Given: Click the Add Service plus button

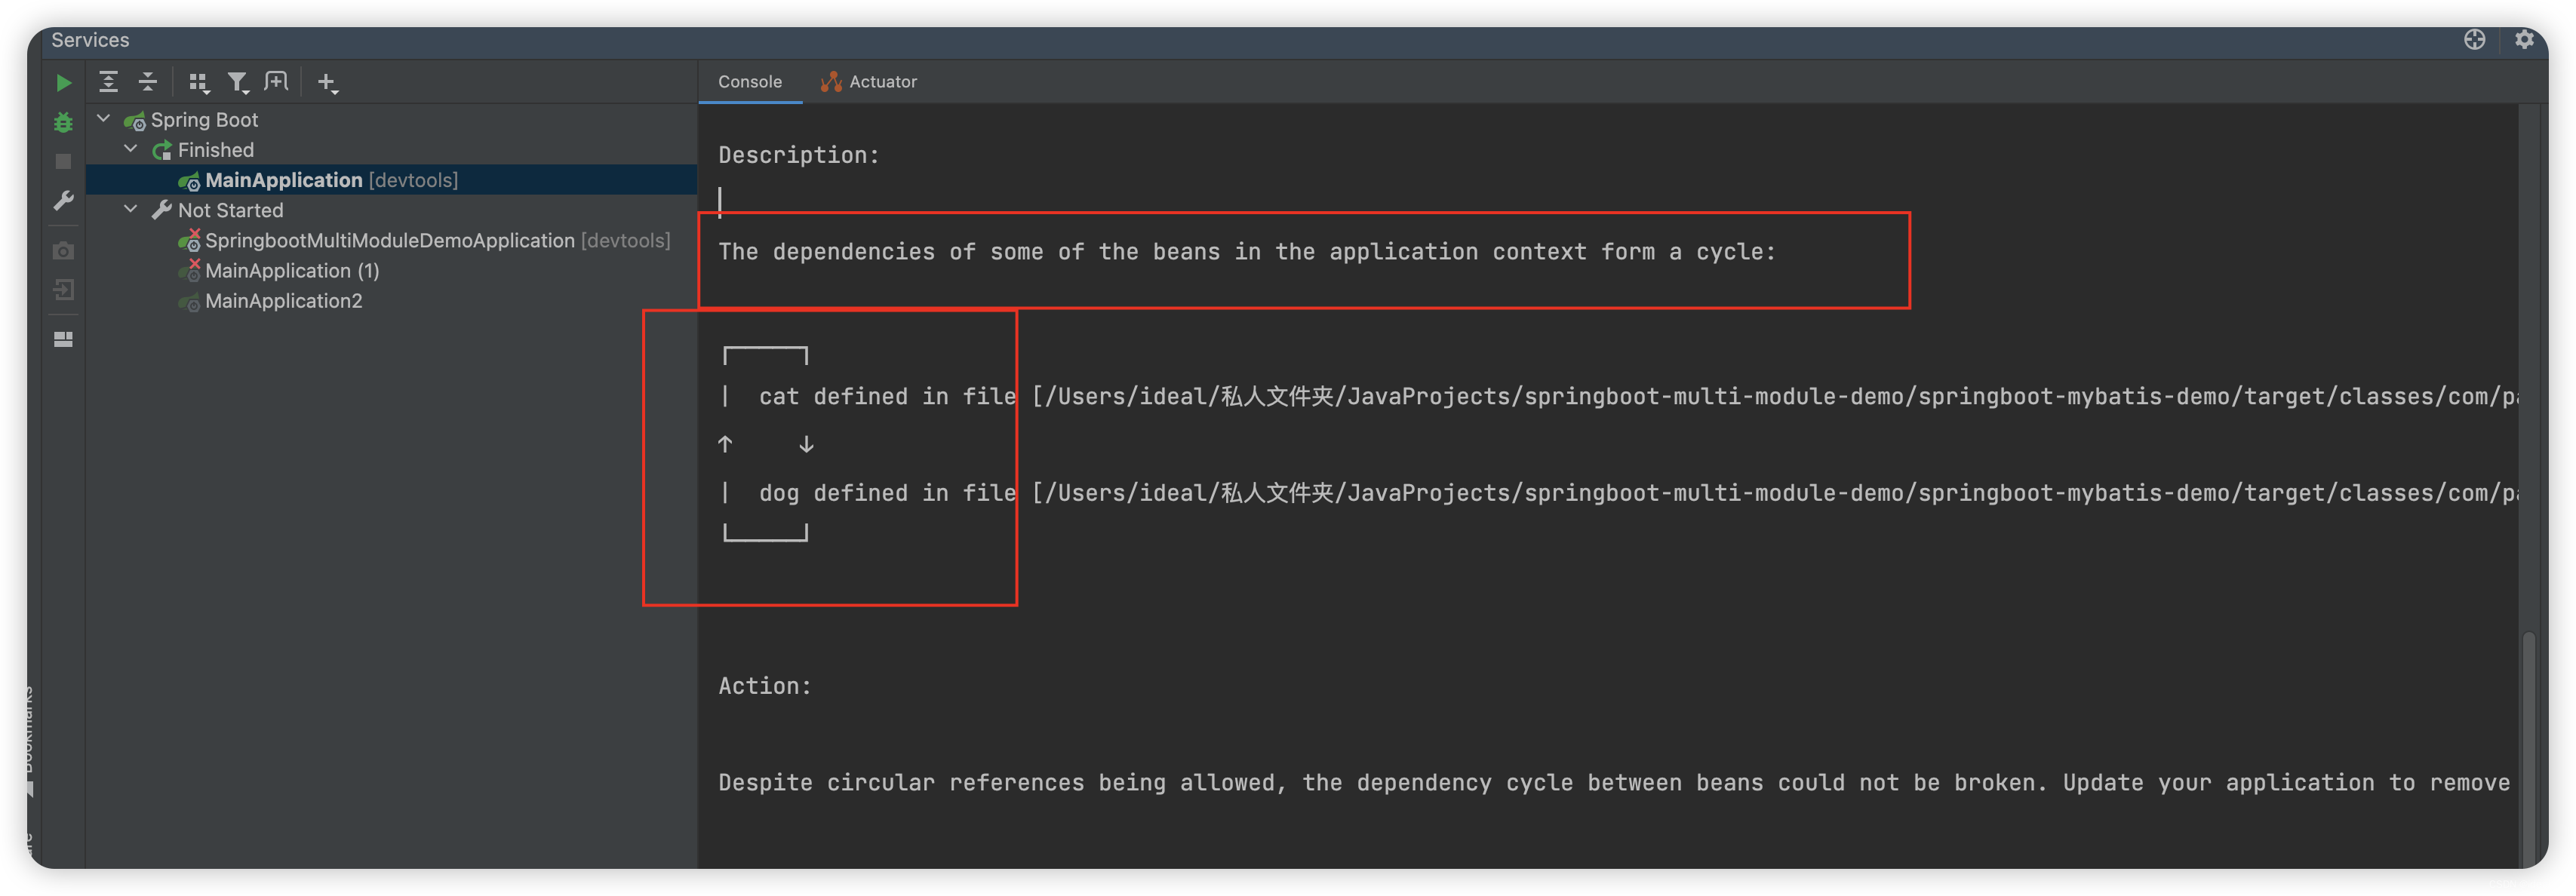Looking at the screenshot, I should 327,83.
